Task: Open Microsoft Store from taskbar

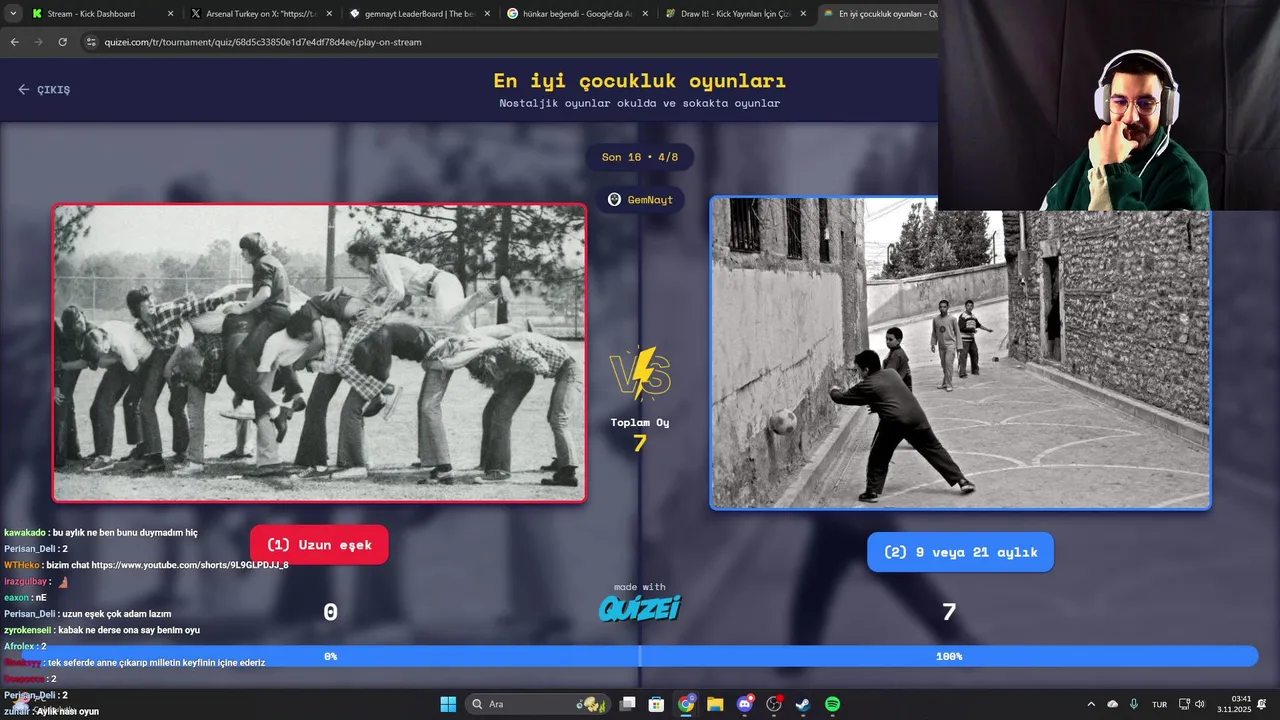Action: click(x=656, y=704)
